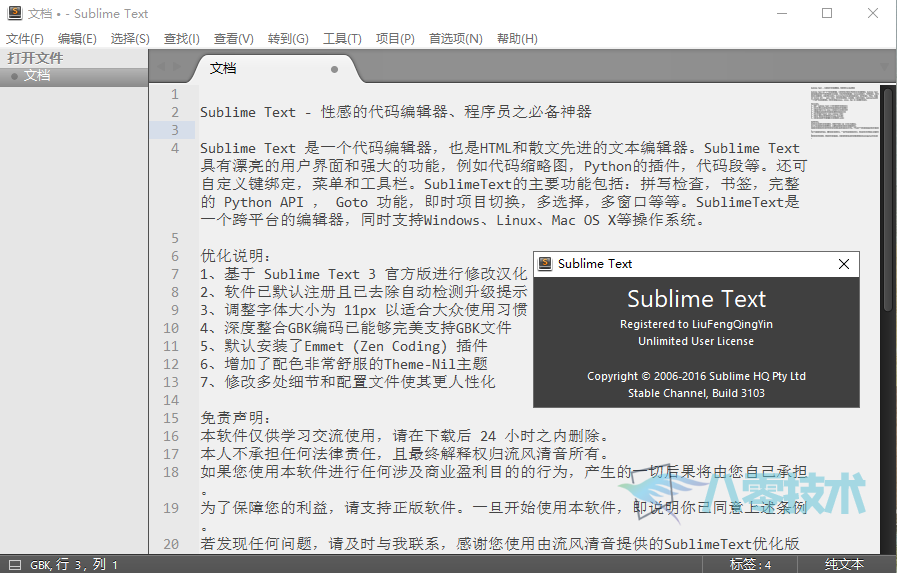Go to next tab with right arrow

point(176,66)
